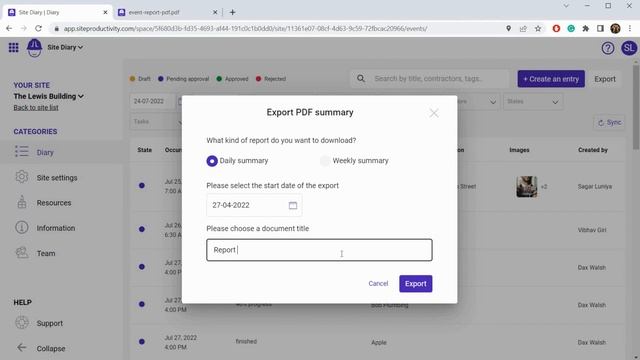
Task: Focus the search by title field
Action: (429, 78)
